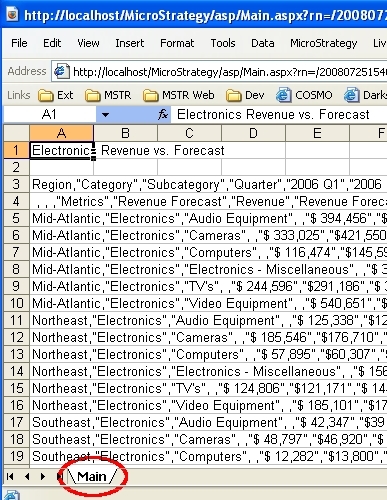Click the Mid-Atlantic Video Equipment row
The width and height of the screenshot is (387, 500).
point(209,303)
